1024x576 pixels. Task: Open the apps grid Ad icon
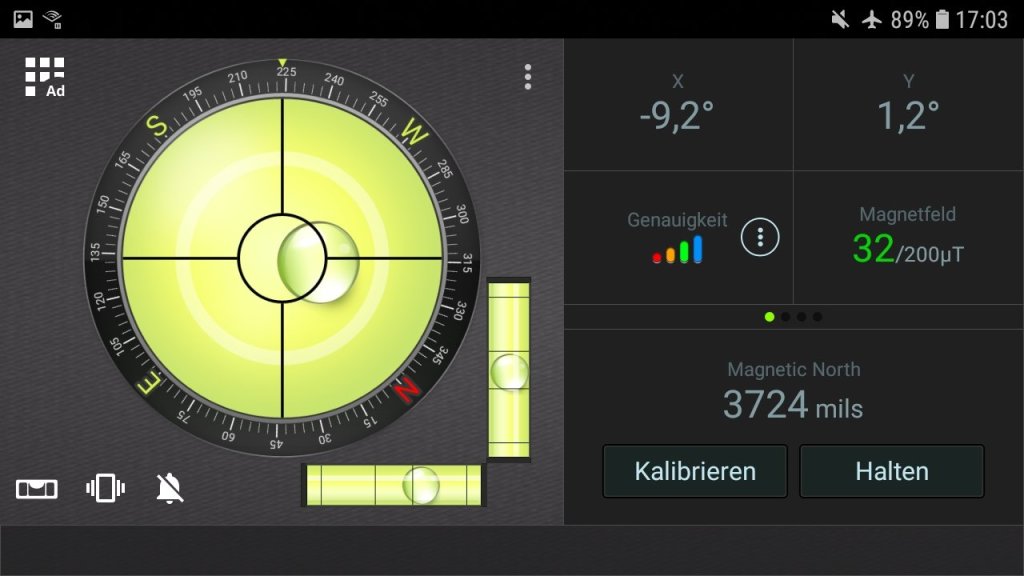(x=45, y=77)
